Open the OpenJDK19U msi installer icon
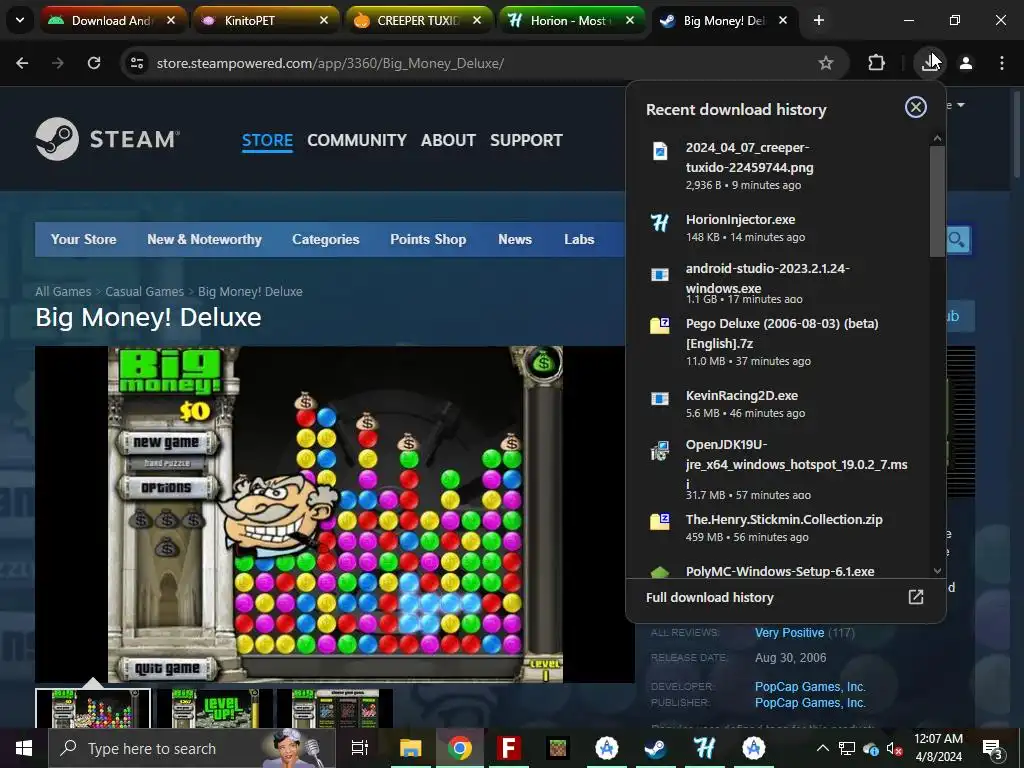This screenshot has width=1024, height=768. (x=660, y=451)
